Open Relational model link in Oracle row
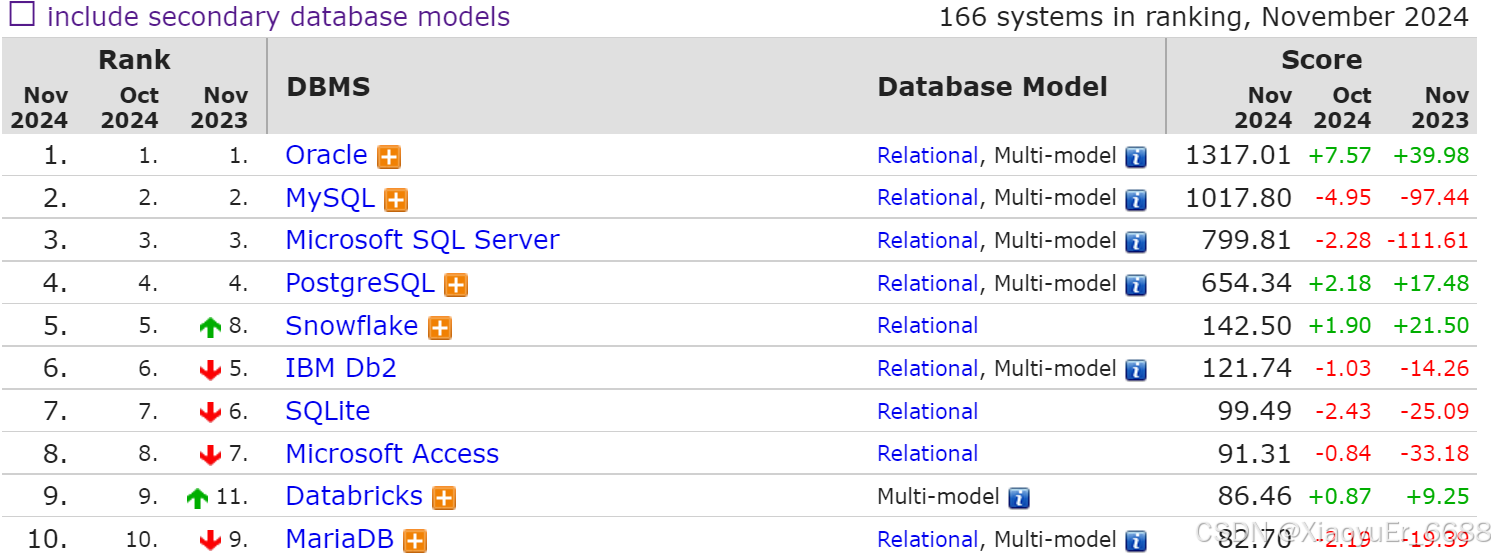Viewport: 1495px width, 558px height. pyautogui.click(x=927, y=156)
